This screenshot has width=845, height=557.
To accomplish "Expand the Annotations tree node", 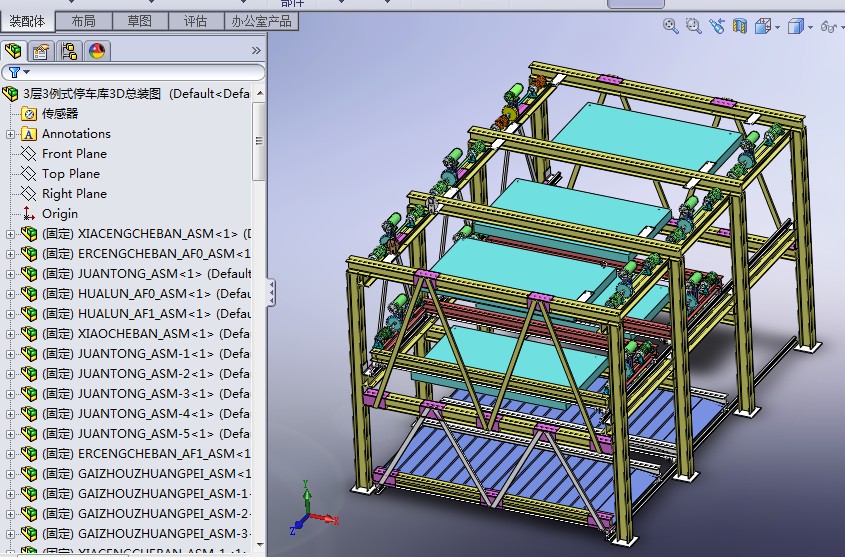I will 11,134.
